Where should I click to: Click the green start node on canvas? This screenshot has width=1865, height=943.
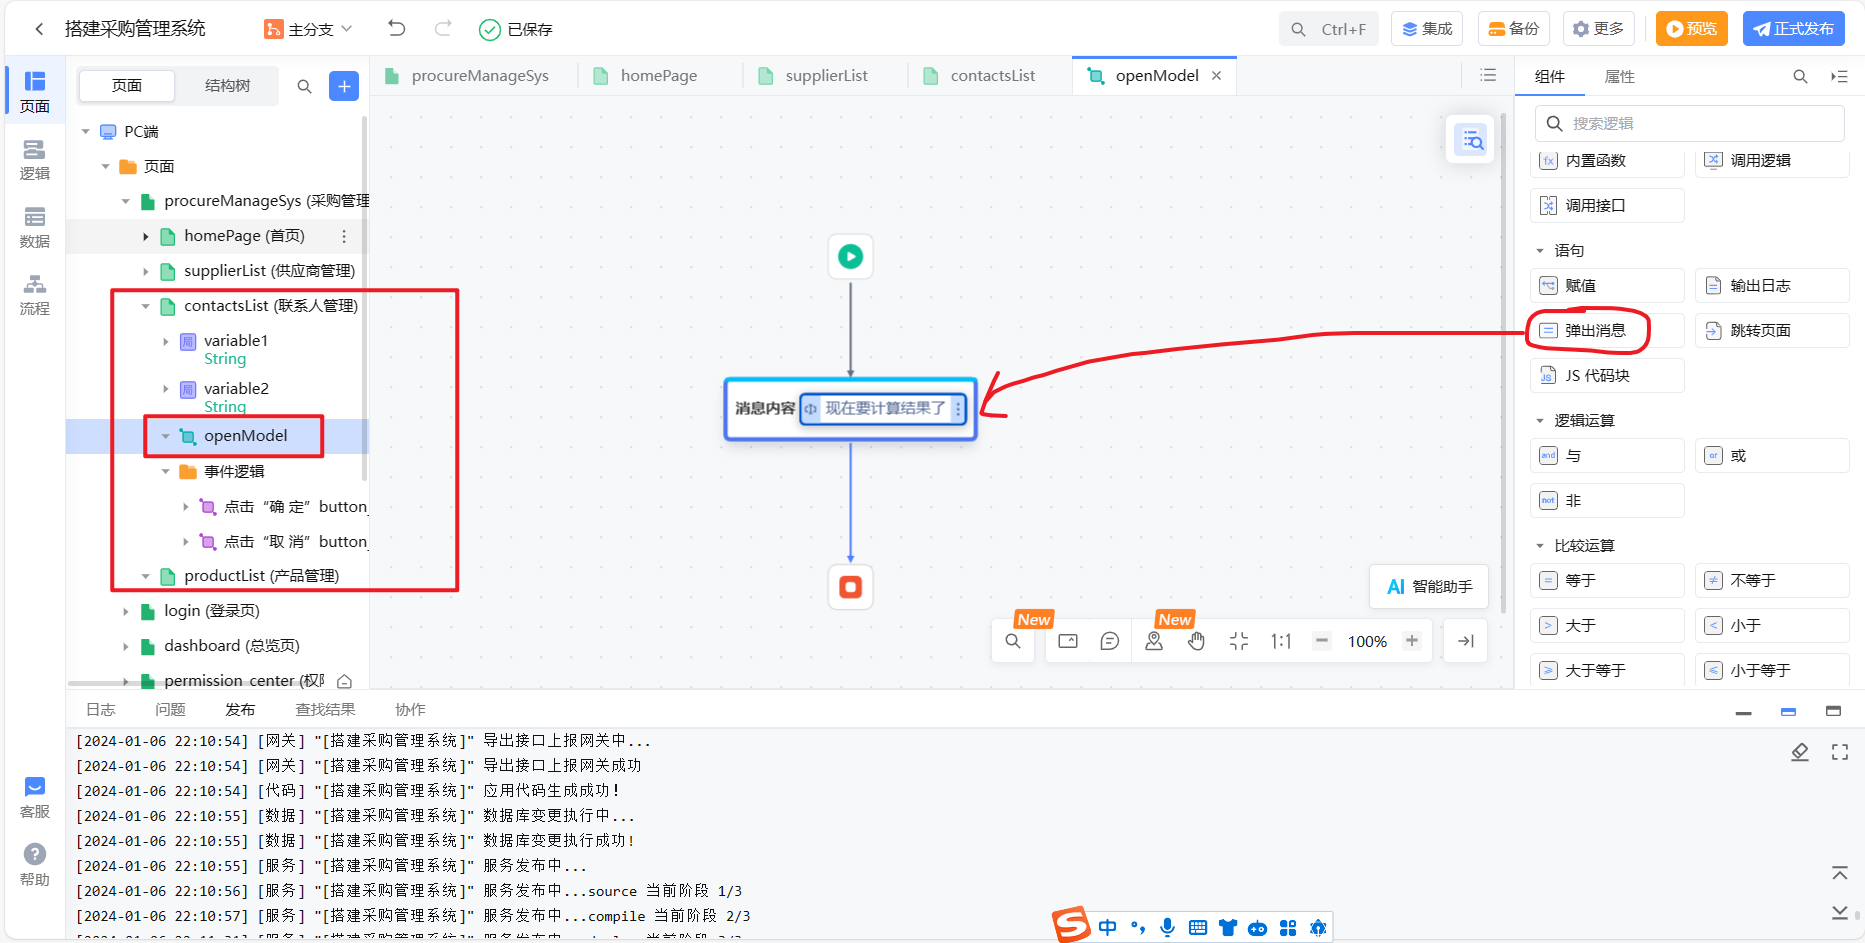(851, 257)
